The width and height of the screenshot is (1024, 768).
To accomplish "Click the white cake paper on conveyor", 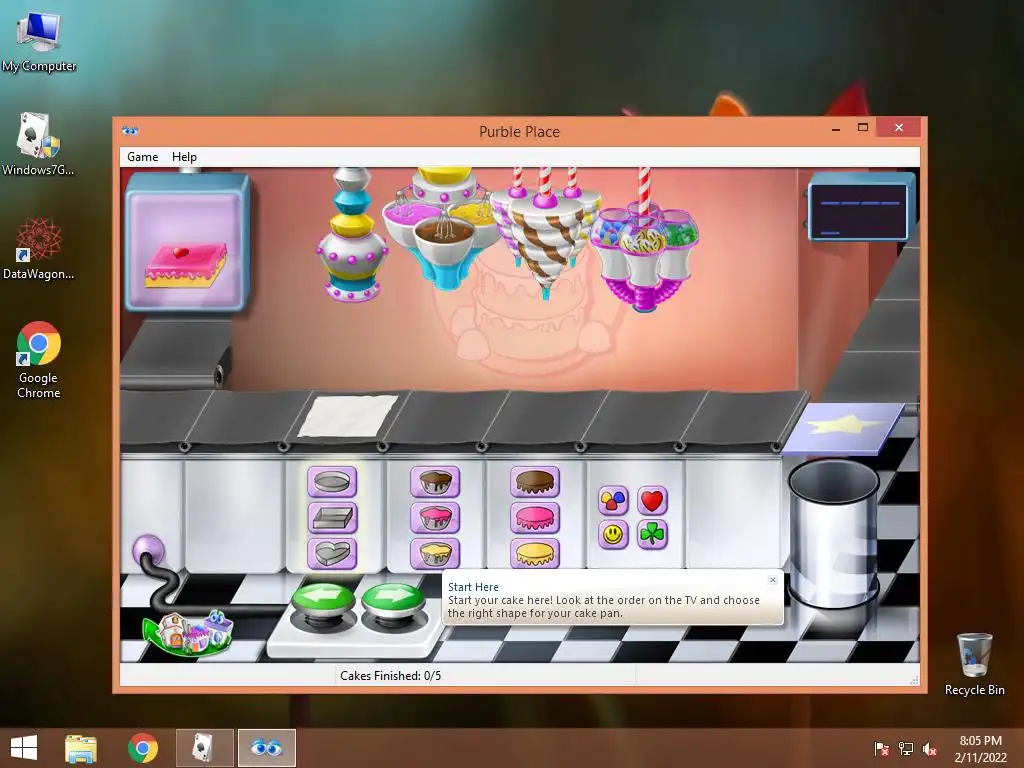I will [x=348, y=415].
